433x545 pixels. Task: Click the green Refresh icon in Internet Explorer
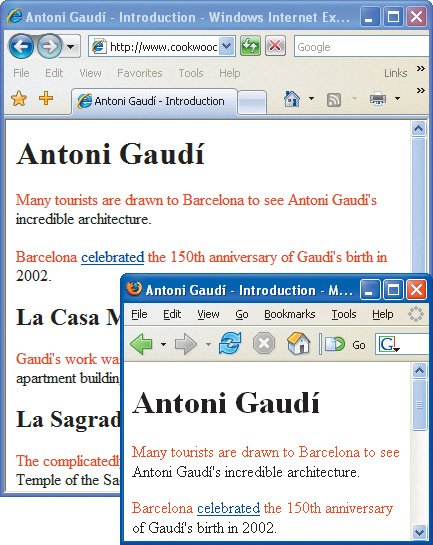[x=250, y=46]
